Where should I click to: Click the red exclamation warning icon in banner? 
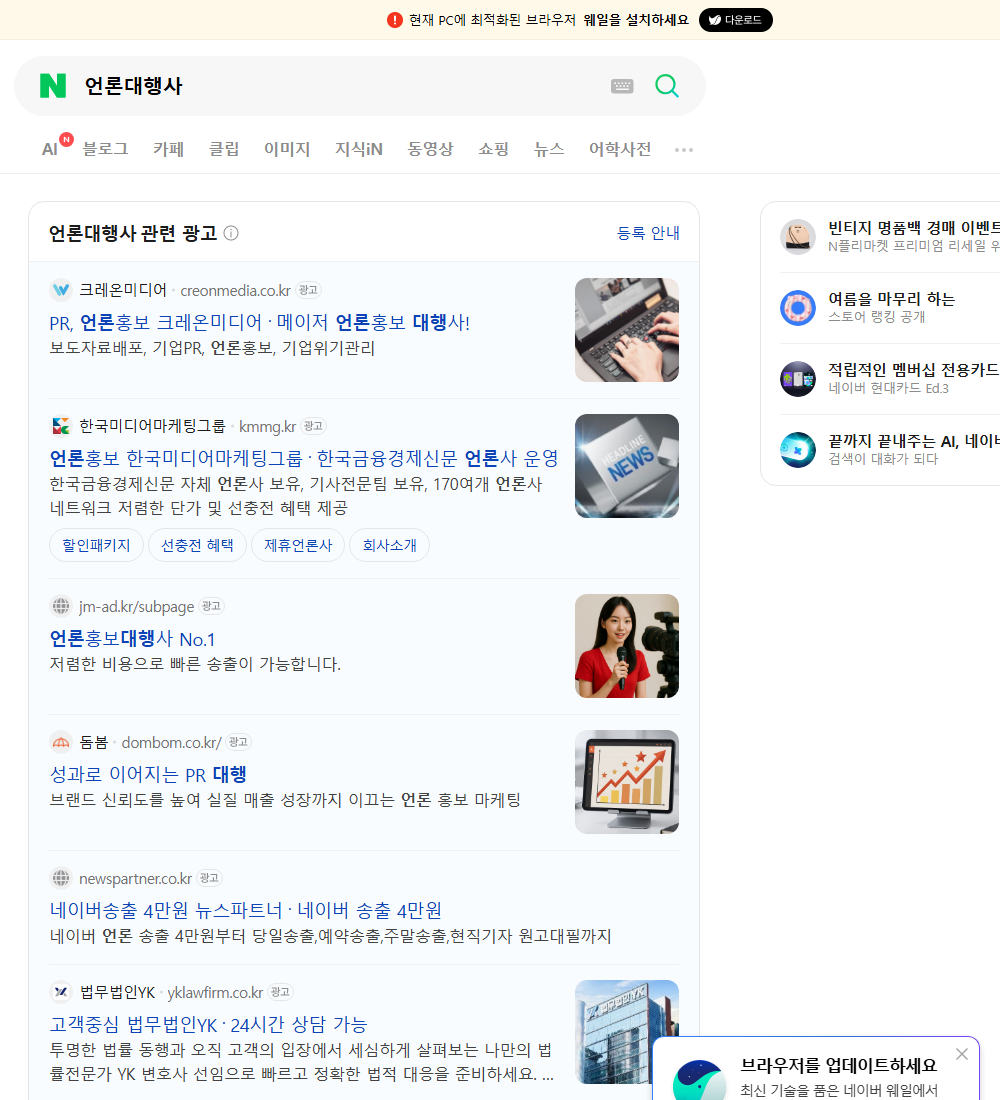tap(395, 20)
